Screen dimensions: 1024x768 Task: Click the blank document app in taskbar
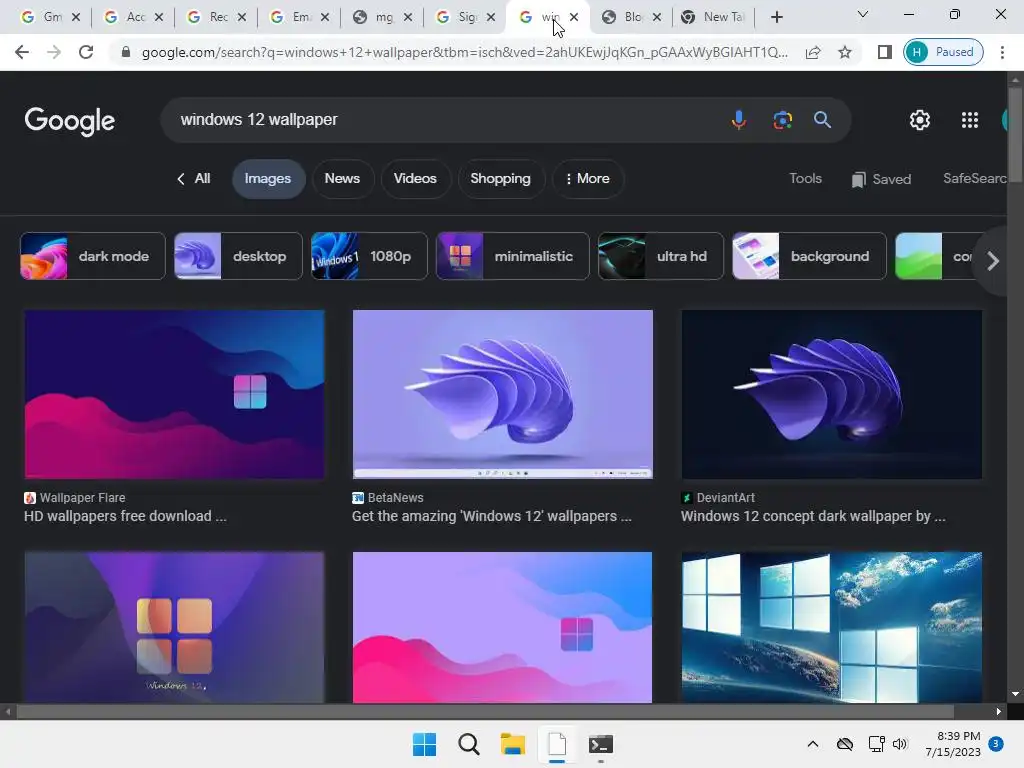tap(556, 744)
